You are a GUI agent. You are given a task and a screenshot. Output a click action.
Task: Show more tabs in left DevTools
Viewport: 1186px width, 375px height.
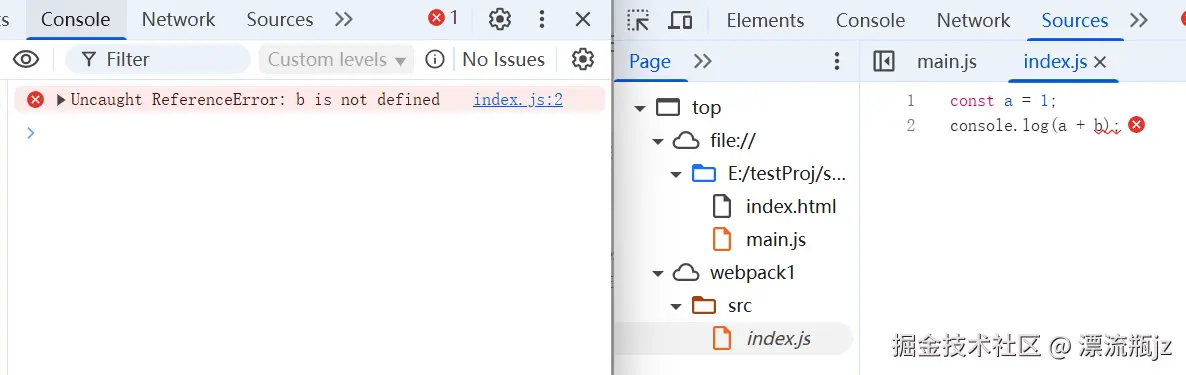(x=344, y=20)
